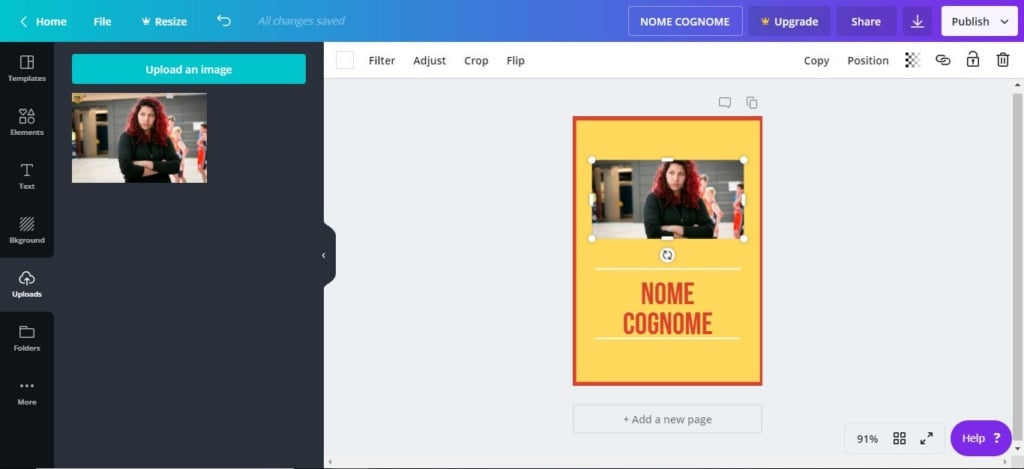This screenshot has height=469, width=1024.
Task: Select the uploaded photo thumbnail
Action: [x=139, y=138]
